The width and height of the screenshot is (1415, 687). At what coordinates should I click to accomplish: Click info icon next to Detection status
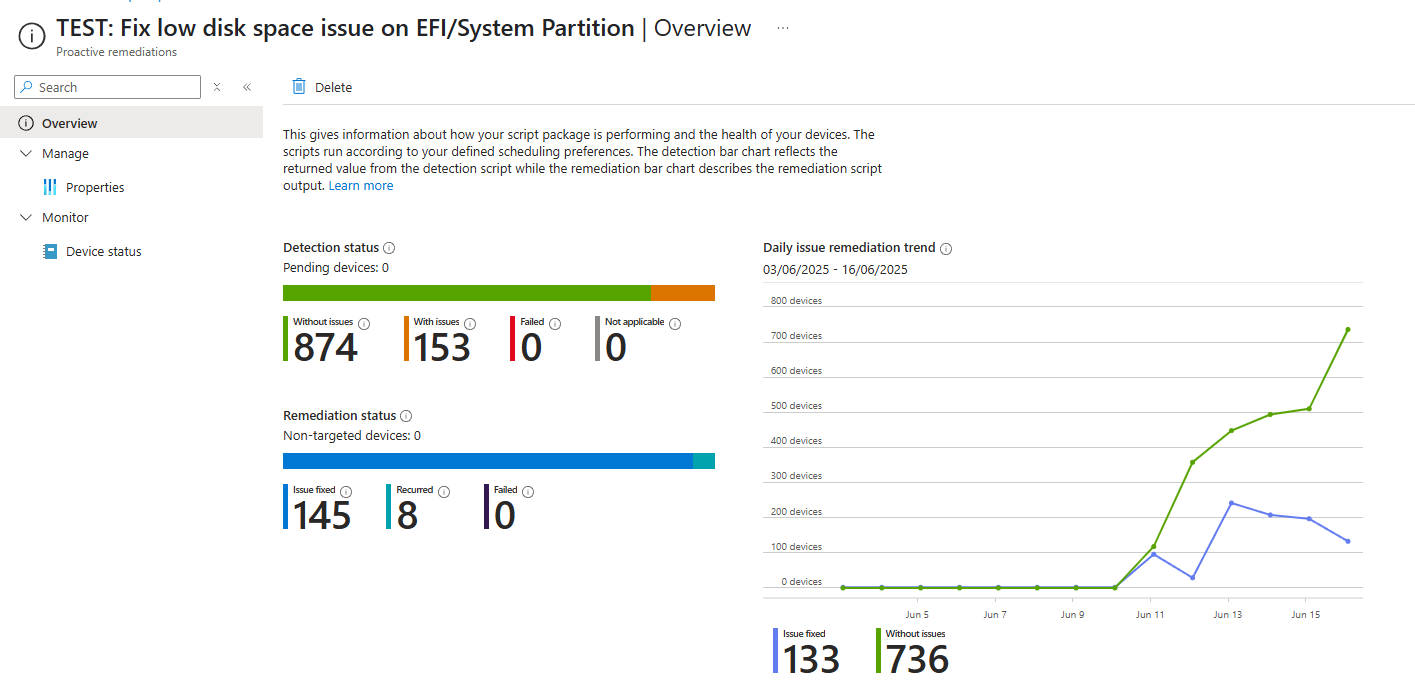click(390, 248)
